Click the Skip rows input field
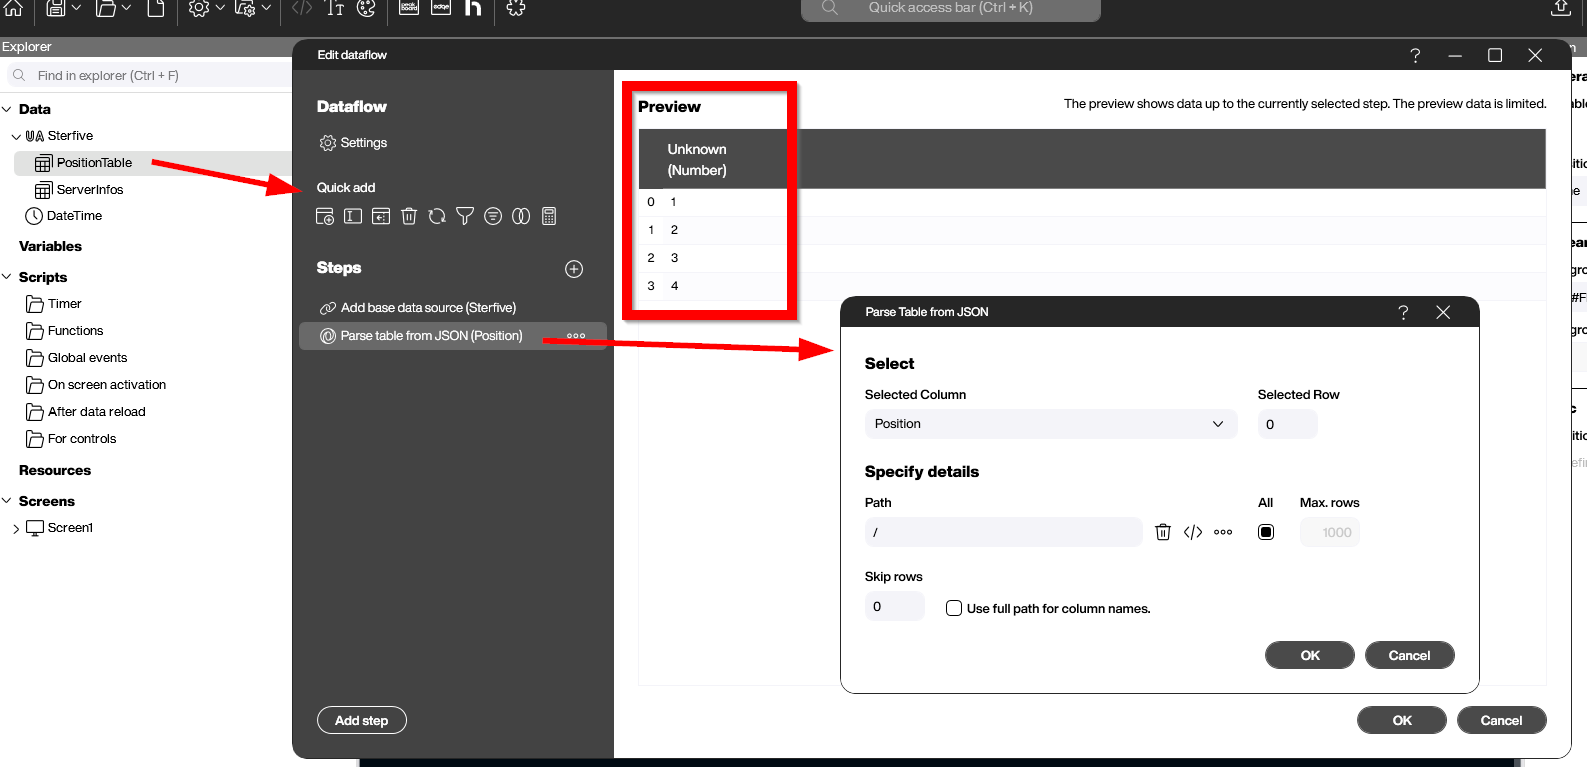This screenshot has height=767, width=1587. click(894, 606)
